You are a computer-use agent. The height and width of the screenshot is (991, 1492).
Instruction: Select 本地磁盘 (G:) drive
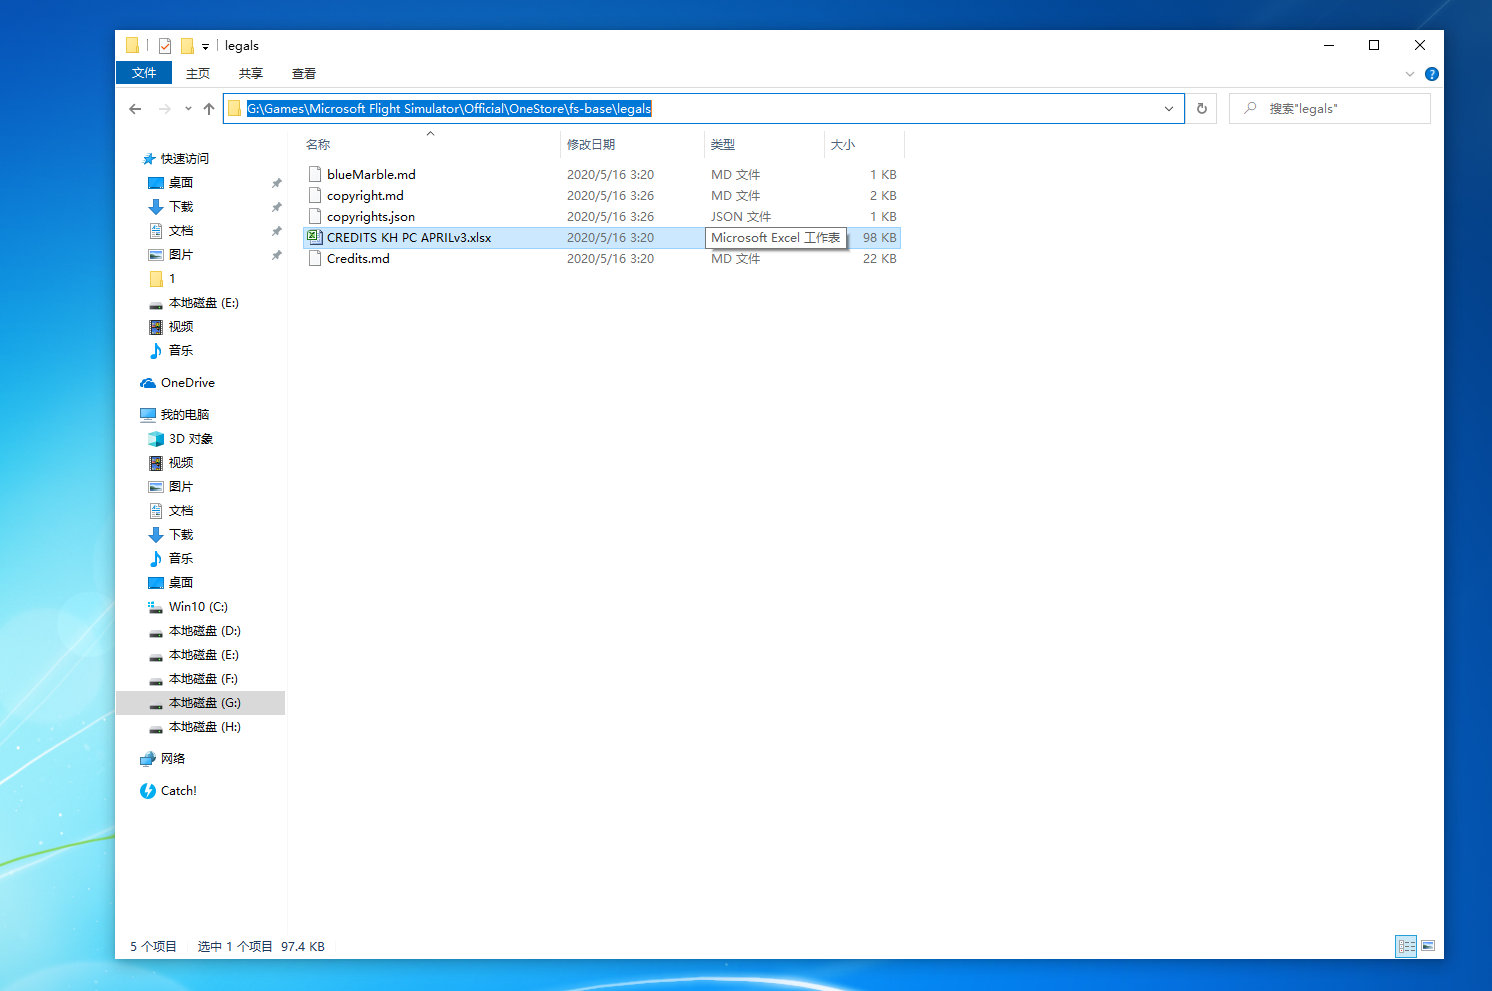pos(205,703)
